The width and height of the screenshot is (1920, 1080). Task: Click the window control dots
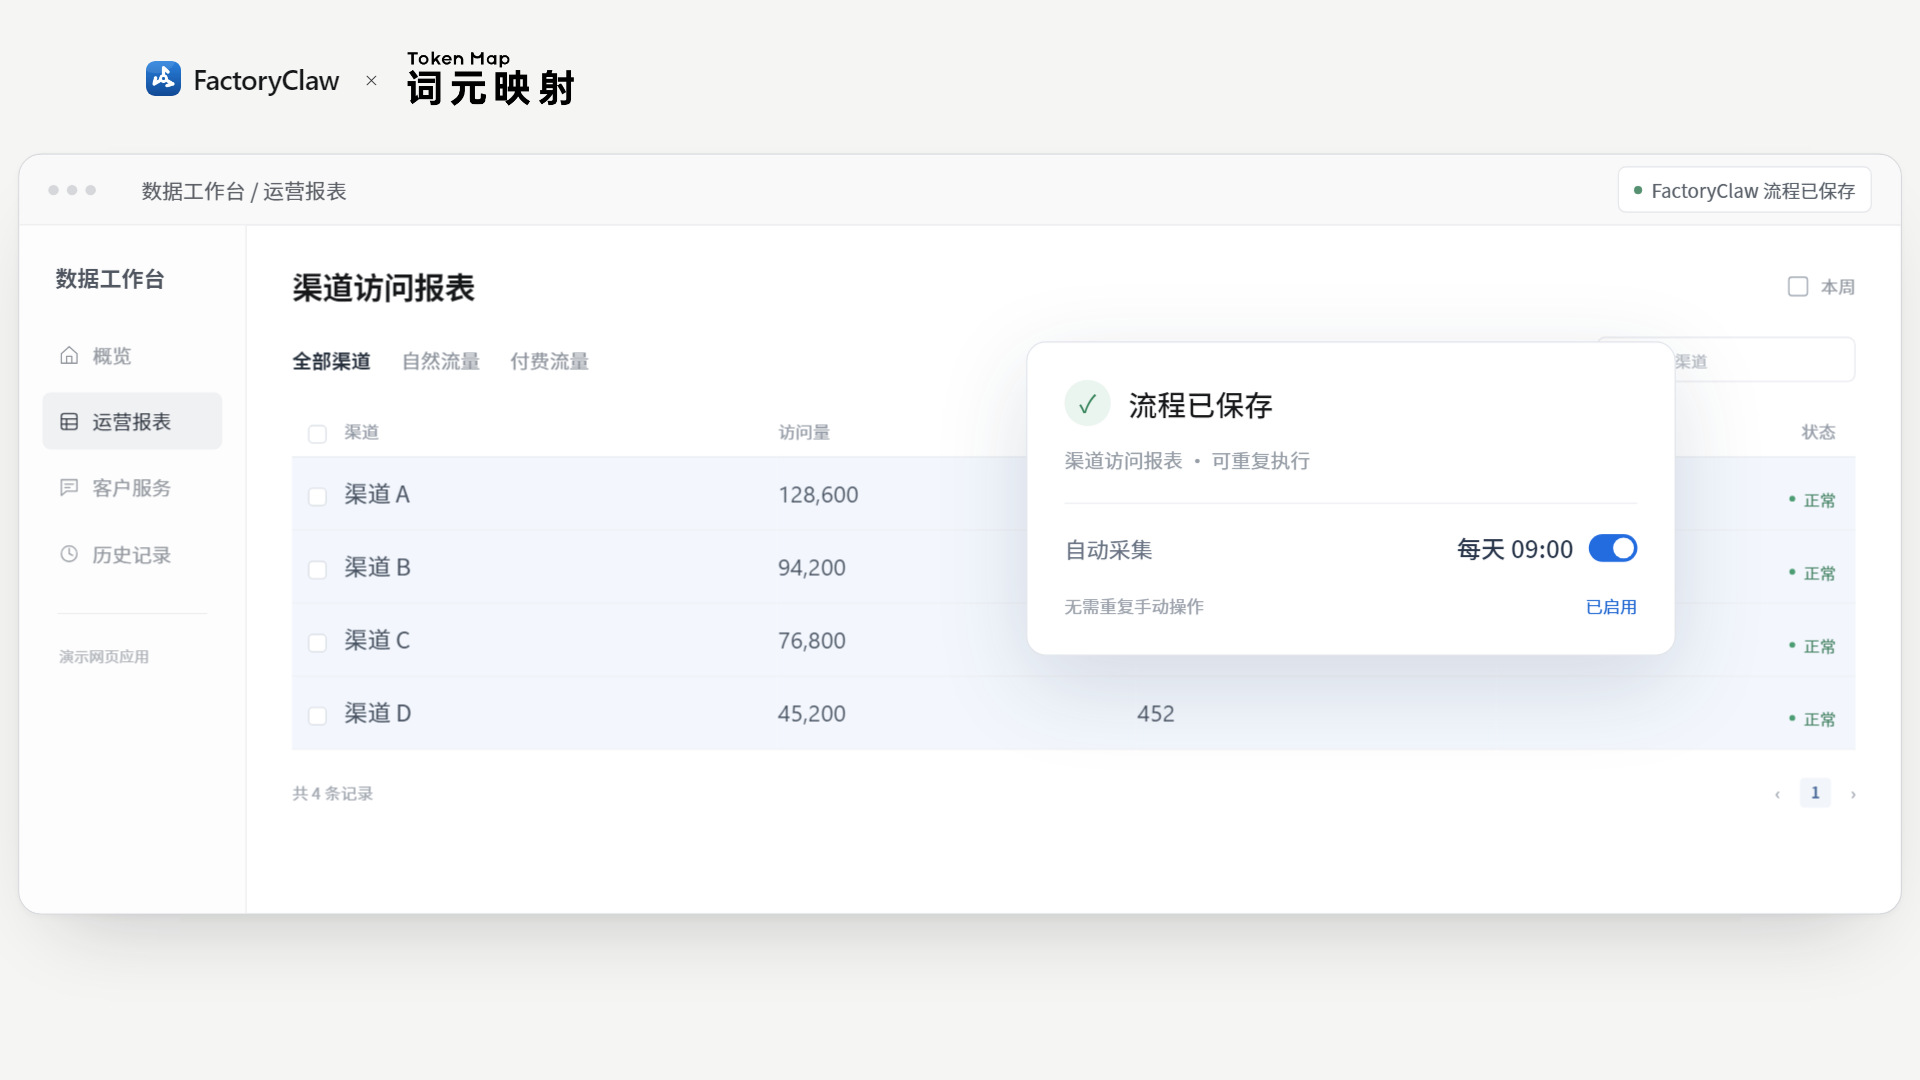tap(72, 190)
